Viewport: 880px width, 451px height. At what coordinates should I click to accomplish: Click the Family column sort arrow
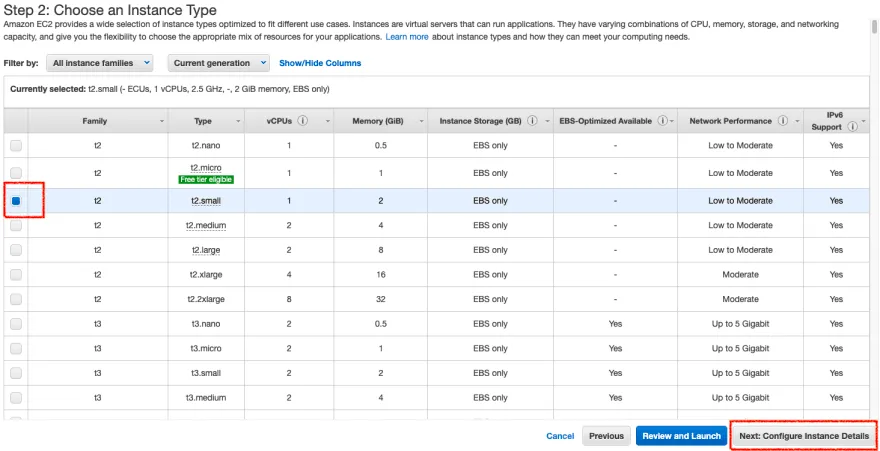(162, 121)
